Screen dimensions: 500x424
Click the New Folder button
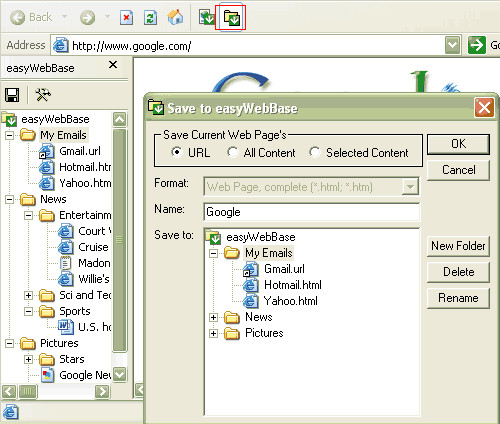pyautogui.click(x=458, y=246)
